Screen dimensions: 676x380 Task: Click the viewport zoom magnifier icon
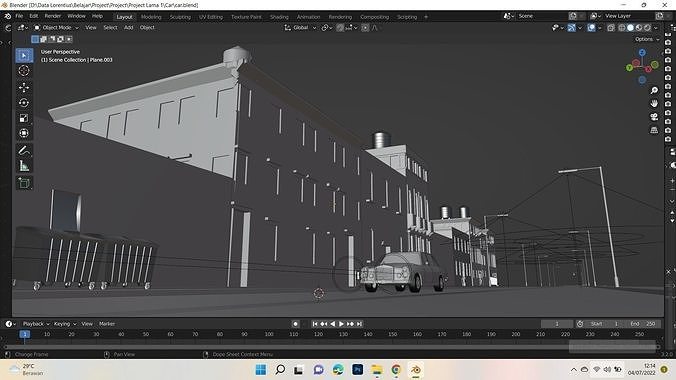coord(654,91)
